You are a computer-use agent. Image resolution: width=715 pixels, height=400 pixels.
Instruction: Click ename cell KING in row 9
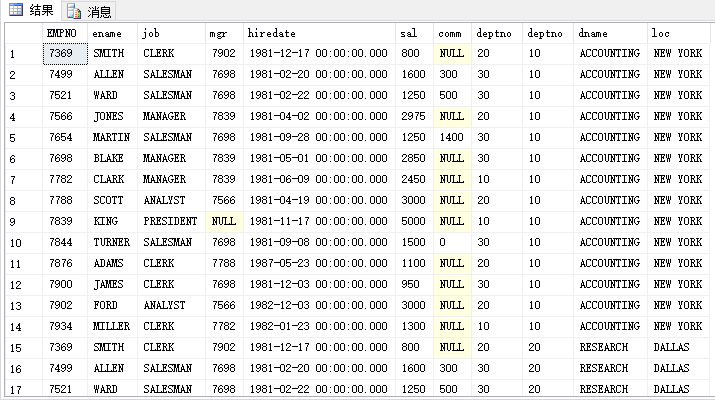click(113, 222)
